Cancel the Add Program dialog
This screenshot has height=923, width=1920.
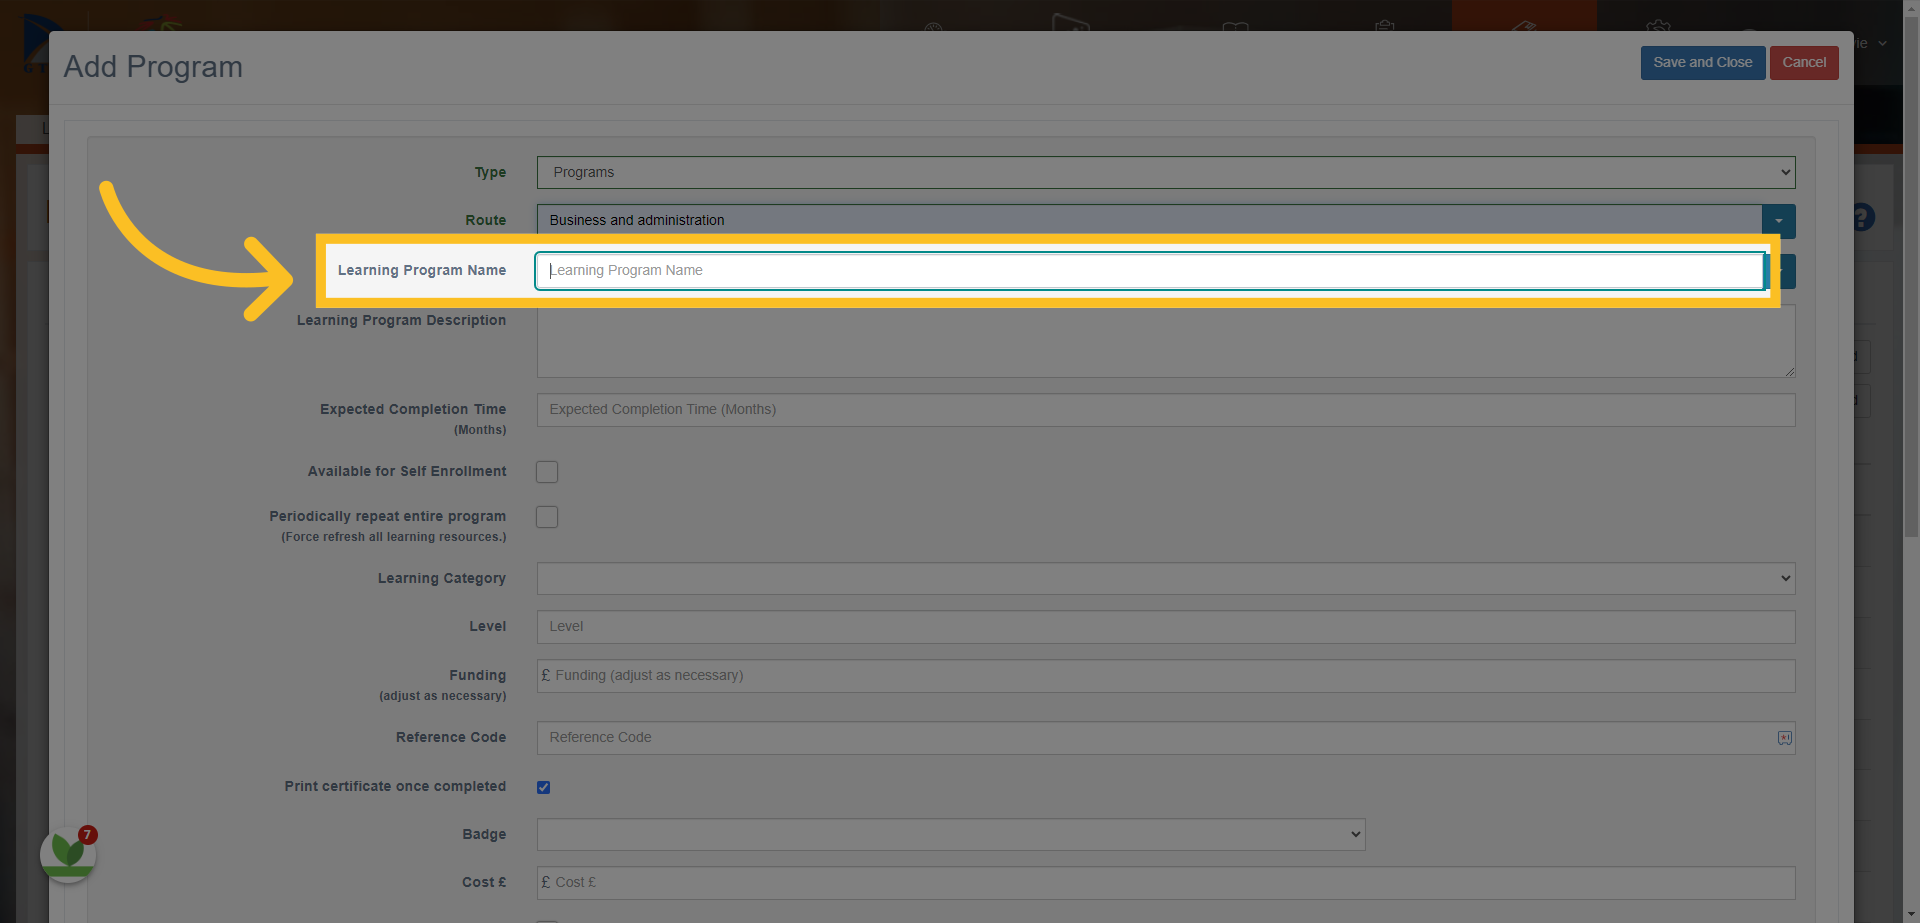tap(1803, 62)
